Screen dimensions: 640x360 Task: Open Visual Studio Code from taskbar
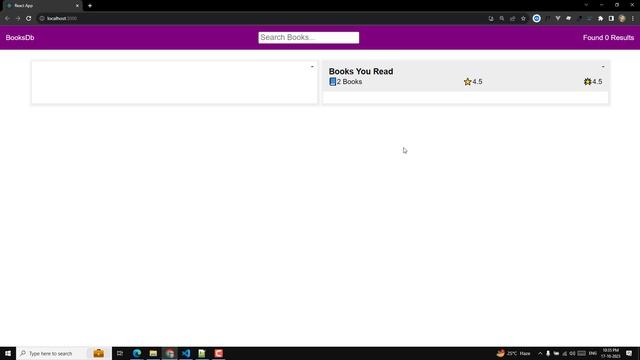tap(186, 353)
